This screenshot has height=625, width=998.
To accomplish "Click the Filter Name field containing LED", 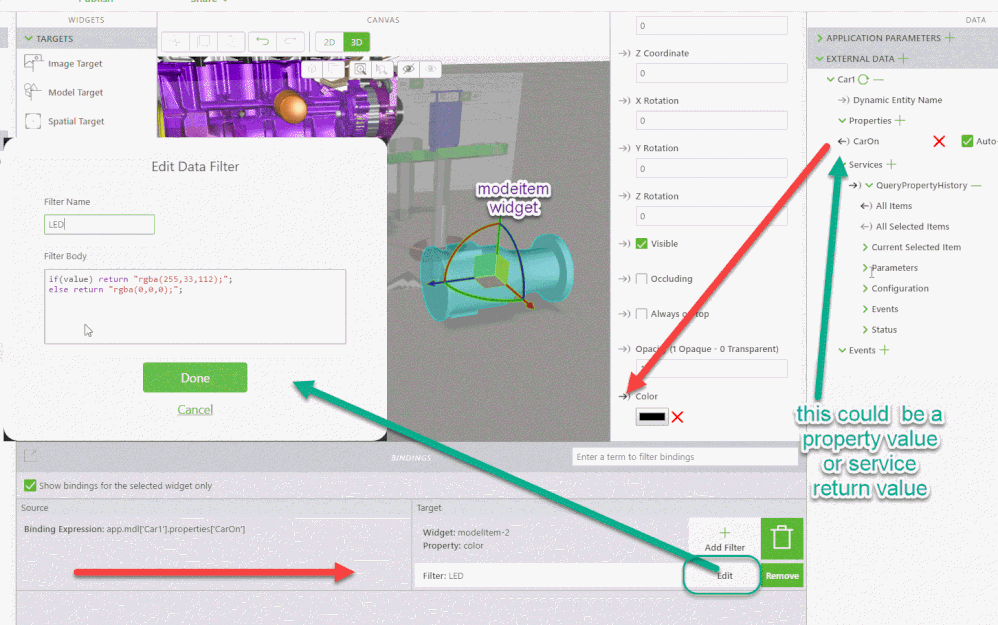I will pos(99,224).
